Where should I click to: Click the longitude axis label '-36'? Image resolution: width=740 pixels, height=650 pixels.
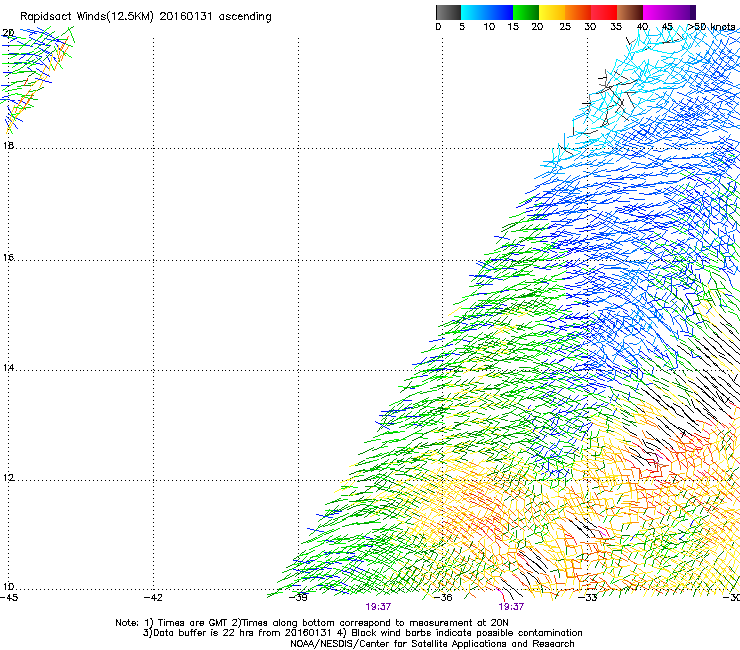[x=443, y=598]
